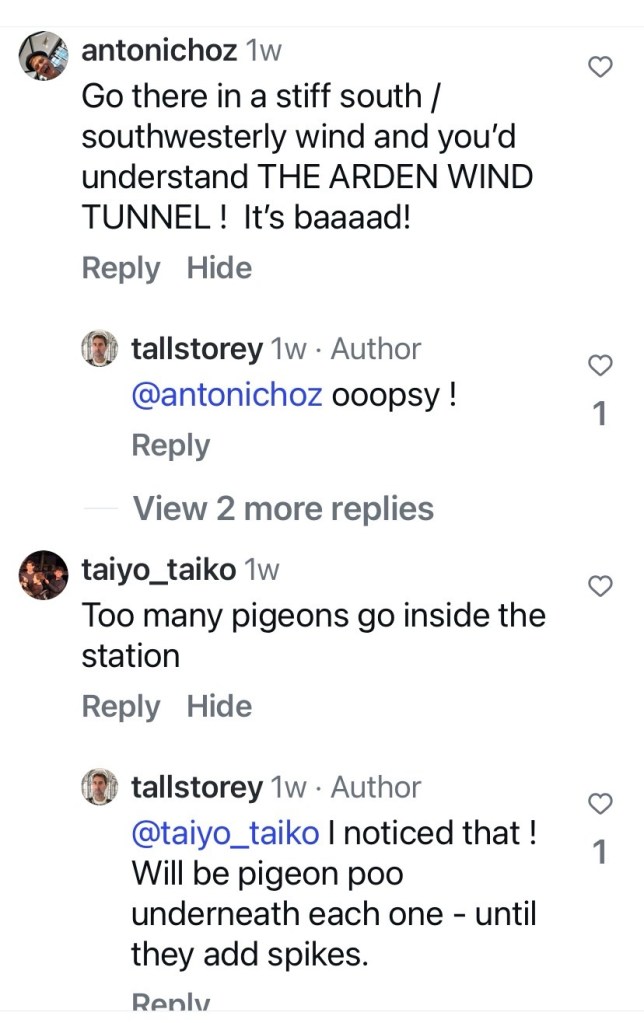View like count on pigeon poo reply
Viewport: 644px width, 1023px height.
tap(599, 853)
